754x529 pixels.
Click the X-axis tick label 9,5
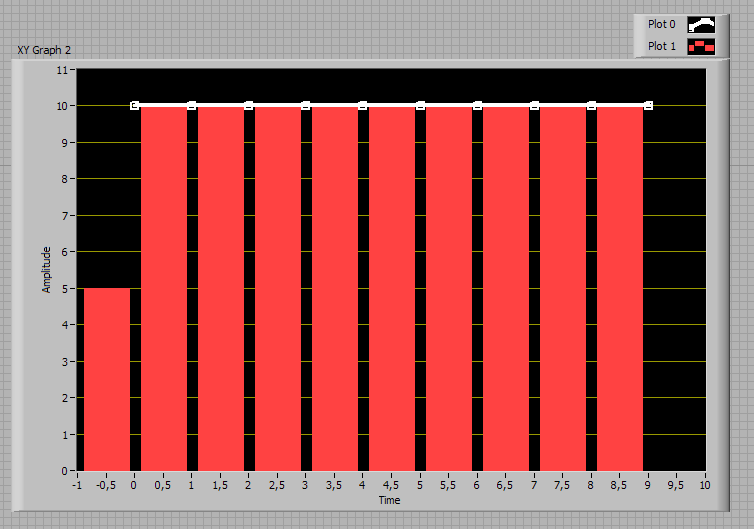click(x=676, y=486)
